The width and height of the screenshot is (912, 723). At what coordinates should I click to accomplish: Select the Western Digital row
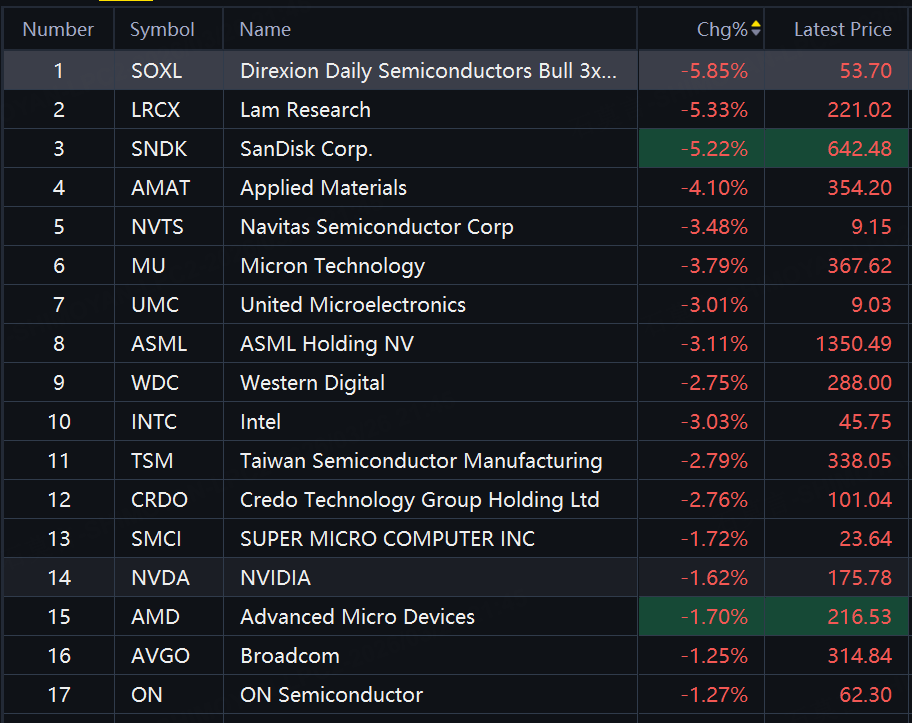(312, 383)
